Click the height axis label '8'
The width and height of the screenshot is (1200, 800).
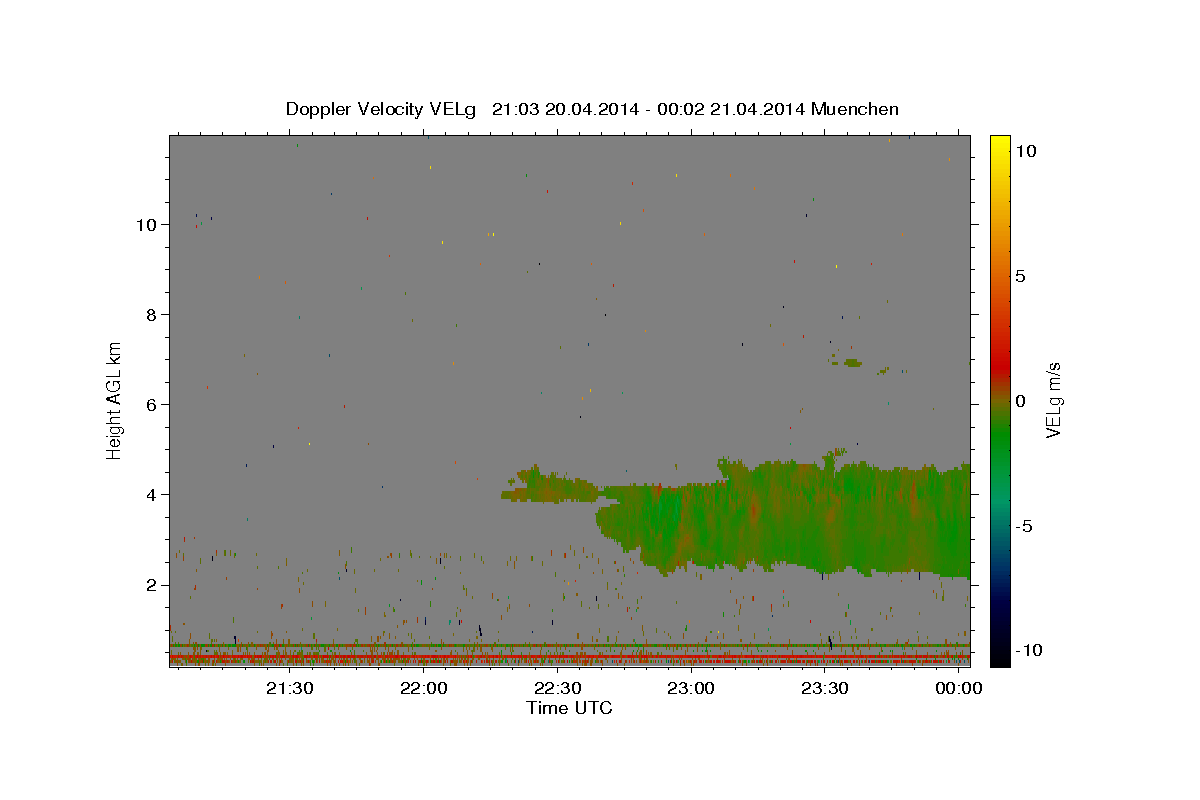154,314
